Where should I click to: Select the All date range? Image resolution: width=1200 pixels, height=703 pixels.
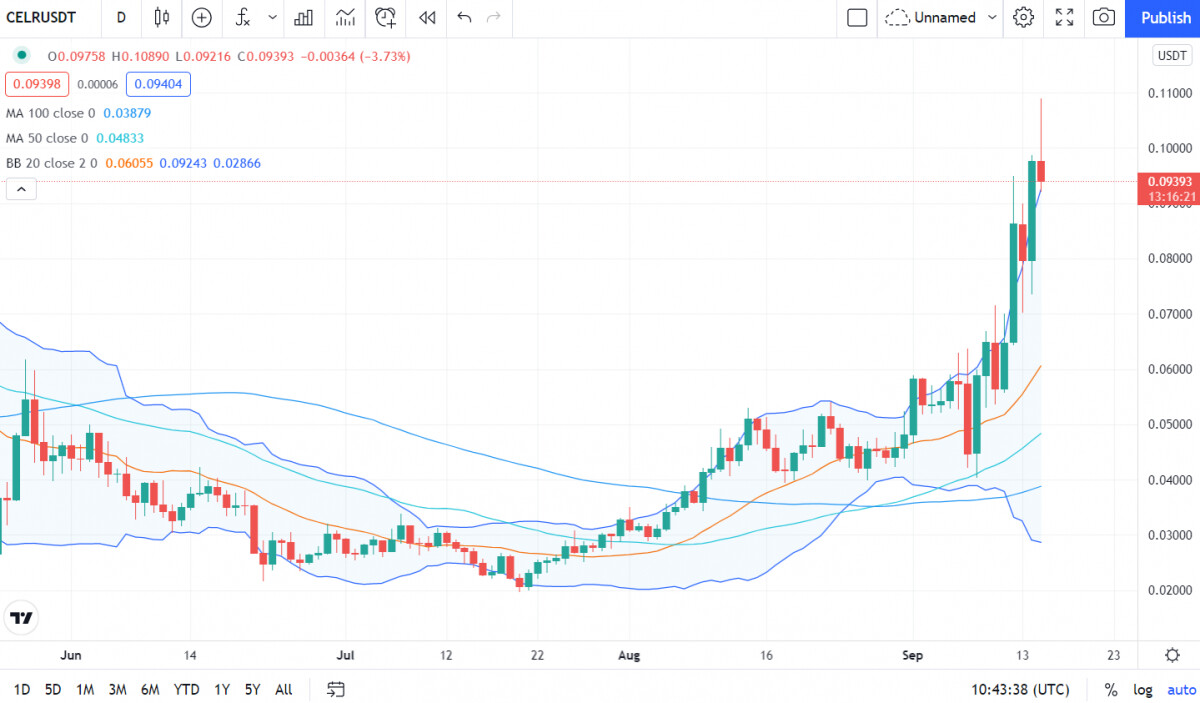(284, 689)
